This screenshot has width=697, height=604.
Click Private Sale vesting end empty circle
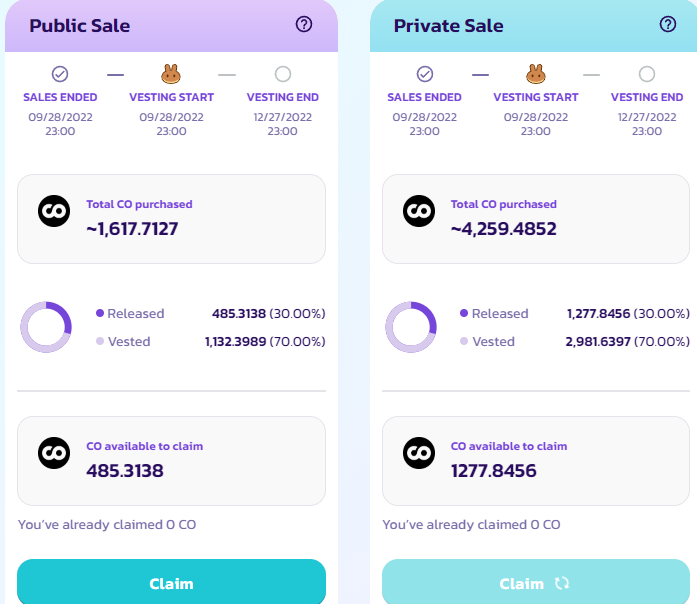[647, 74]
